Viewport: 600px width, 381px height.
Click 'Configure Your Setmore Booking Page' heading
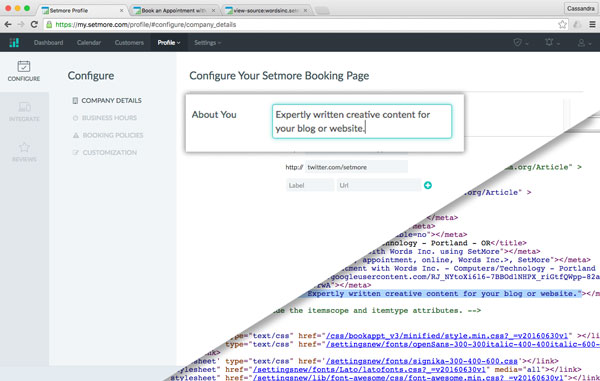coord(279,76)
